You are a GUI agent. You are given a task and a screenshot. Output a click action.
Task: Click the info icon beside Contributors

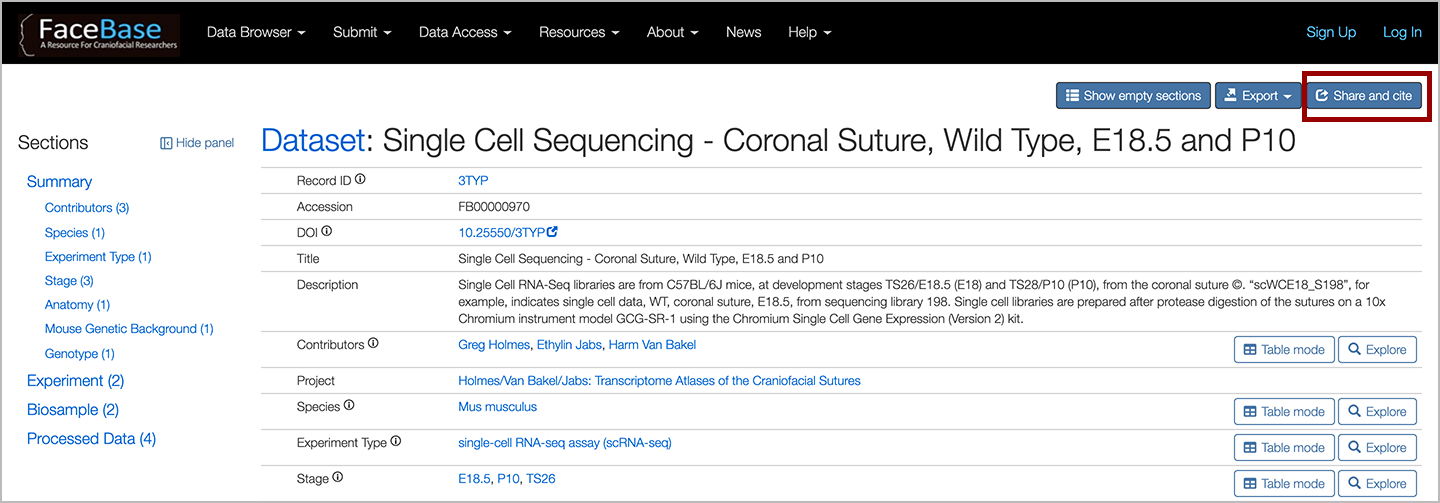tap(373, 343)
